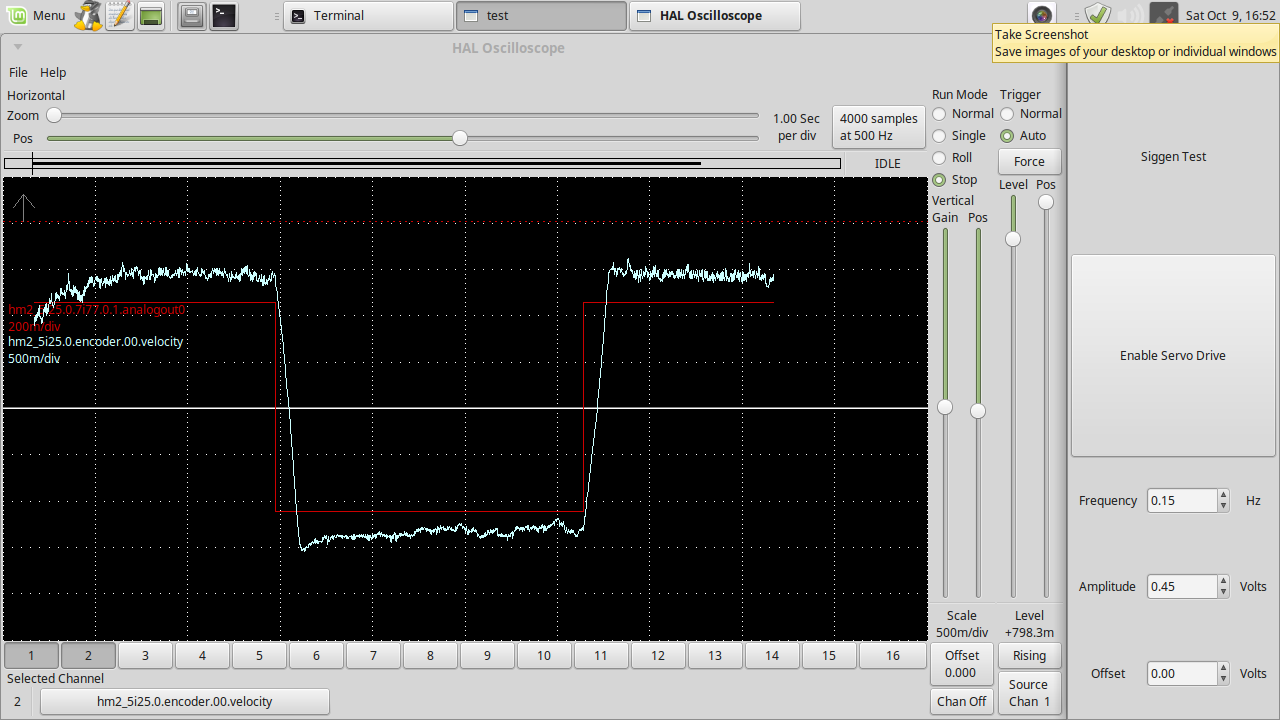Click the Source Chan 1 button
Image resolution: width=1280 pixels, height=720 pixels.
point(1029,693)
